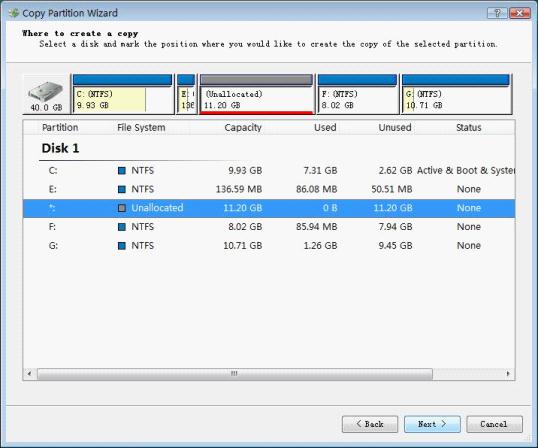Click the blue NTFS icon in G: row

tap(122, 246)
